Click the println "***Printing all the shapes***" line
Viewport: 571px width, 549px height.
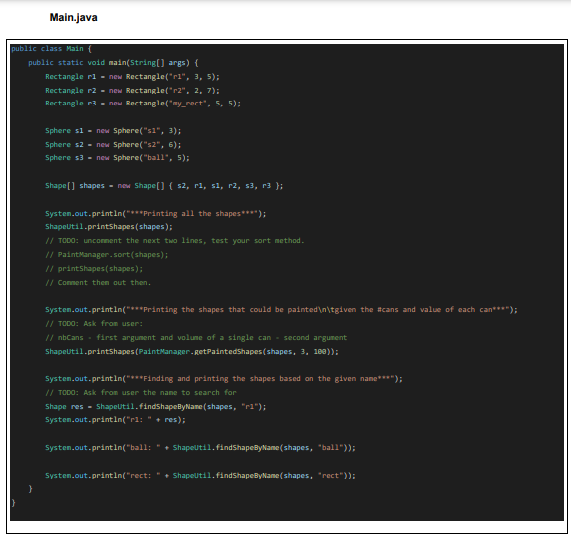click(156, 214)
